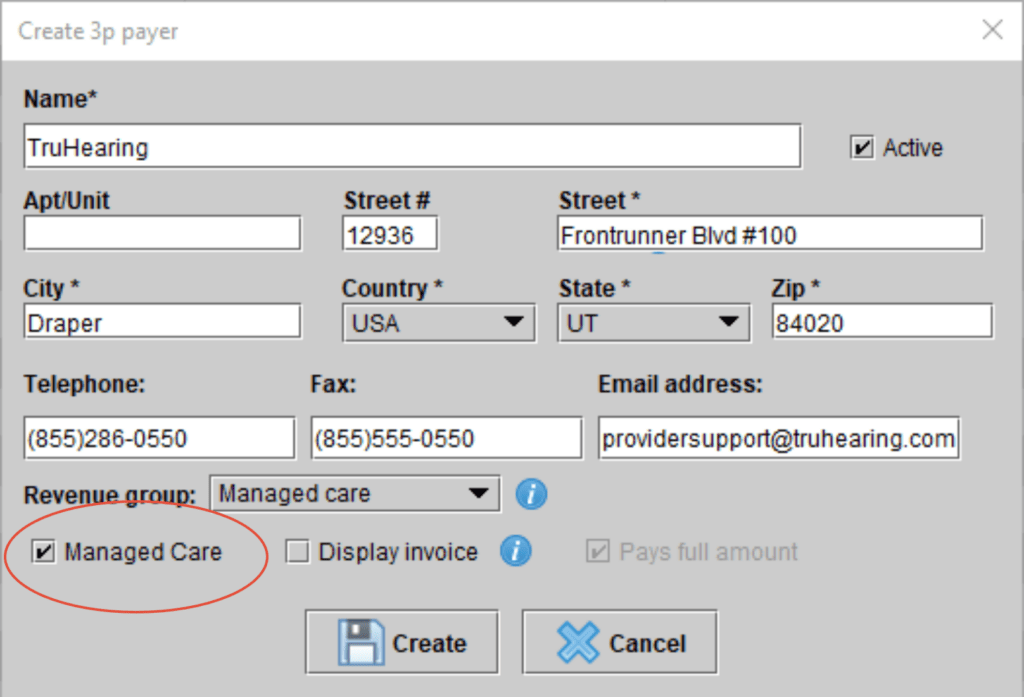Open the State dropdown showing UT
Image resolution: width=1024 pixels, height=697 pixels.
[x=654, y=323]
